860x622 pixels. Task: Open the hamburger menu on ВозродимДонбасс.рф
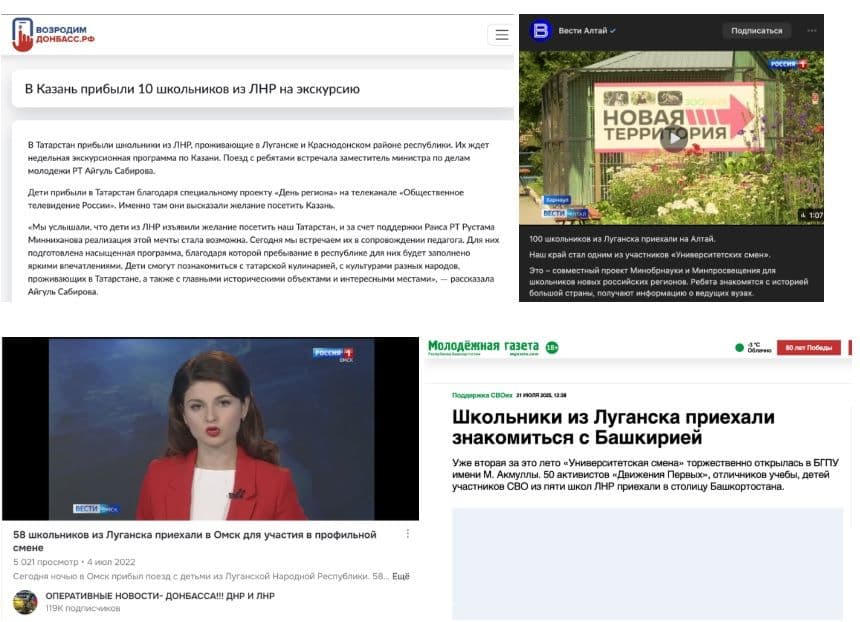500,35
